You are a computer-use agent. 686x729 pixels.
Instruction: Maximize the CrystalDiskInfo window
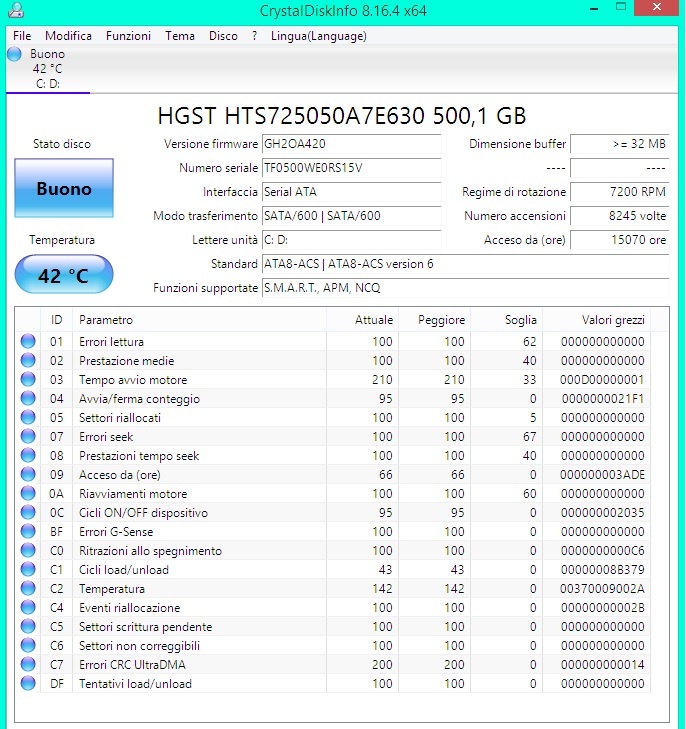621,7
